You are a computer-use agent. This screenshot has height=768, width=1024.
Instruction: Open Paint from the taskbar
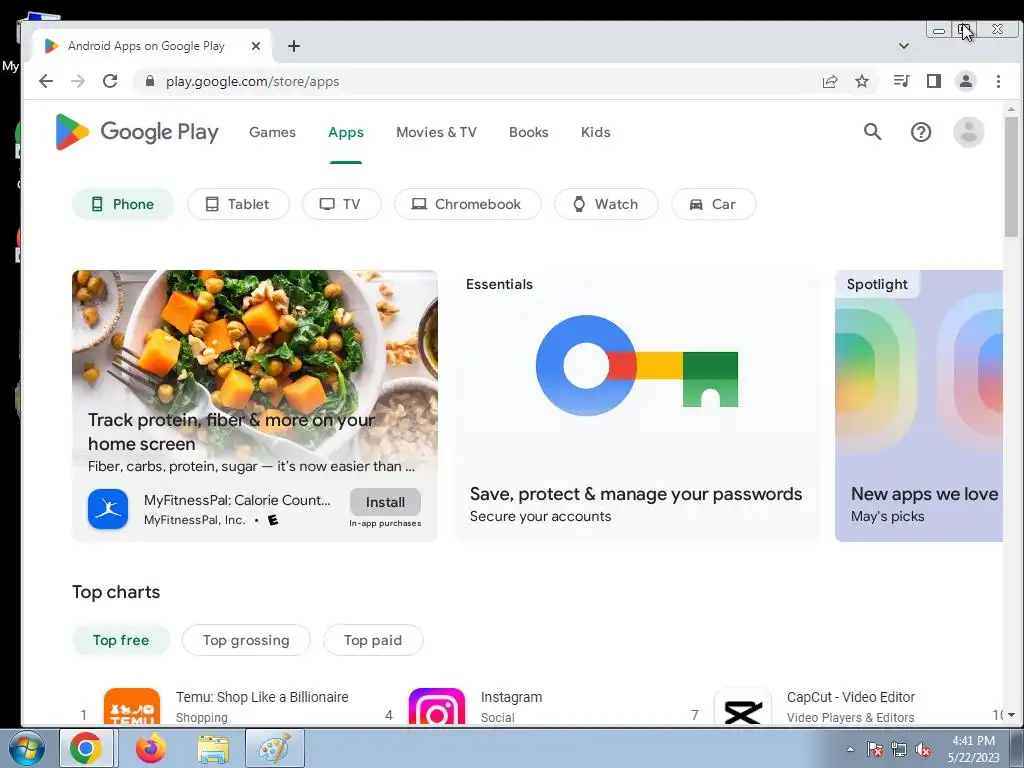275,748
